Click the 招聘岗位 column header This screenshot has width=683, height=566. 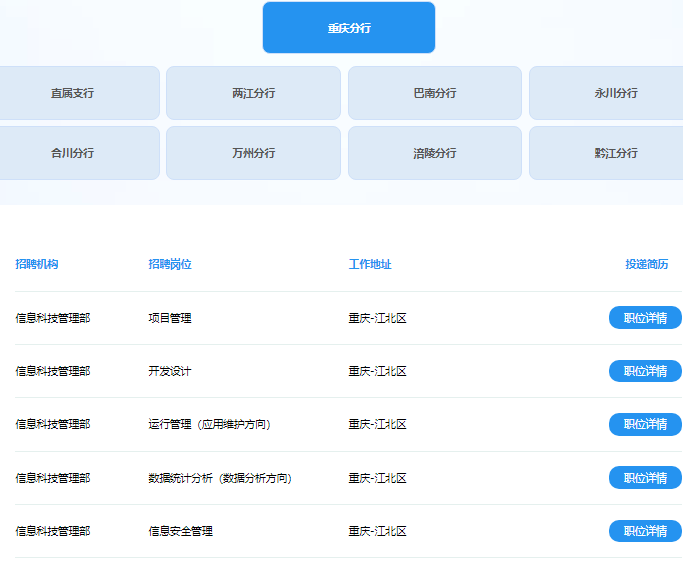pyautogui.click(x=170, y=264)
